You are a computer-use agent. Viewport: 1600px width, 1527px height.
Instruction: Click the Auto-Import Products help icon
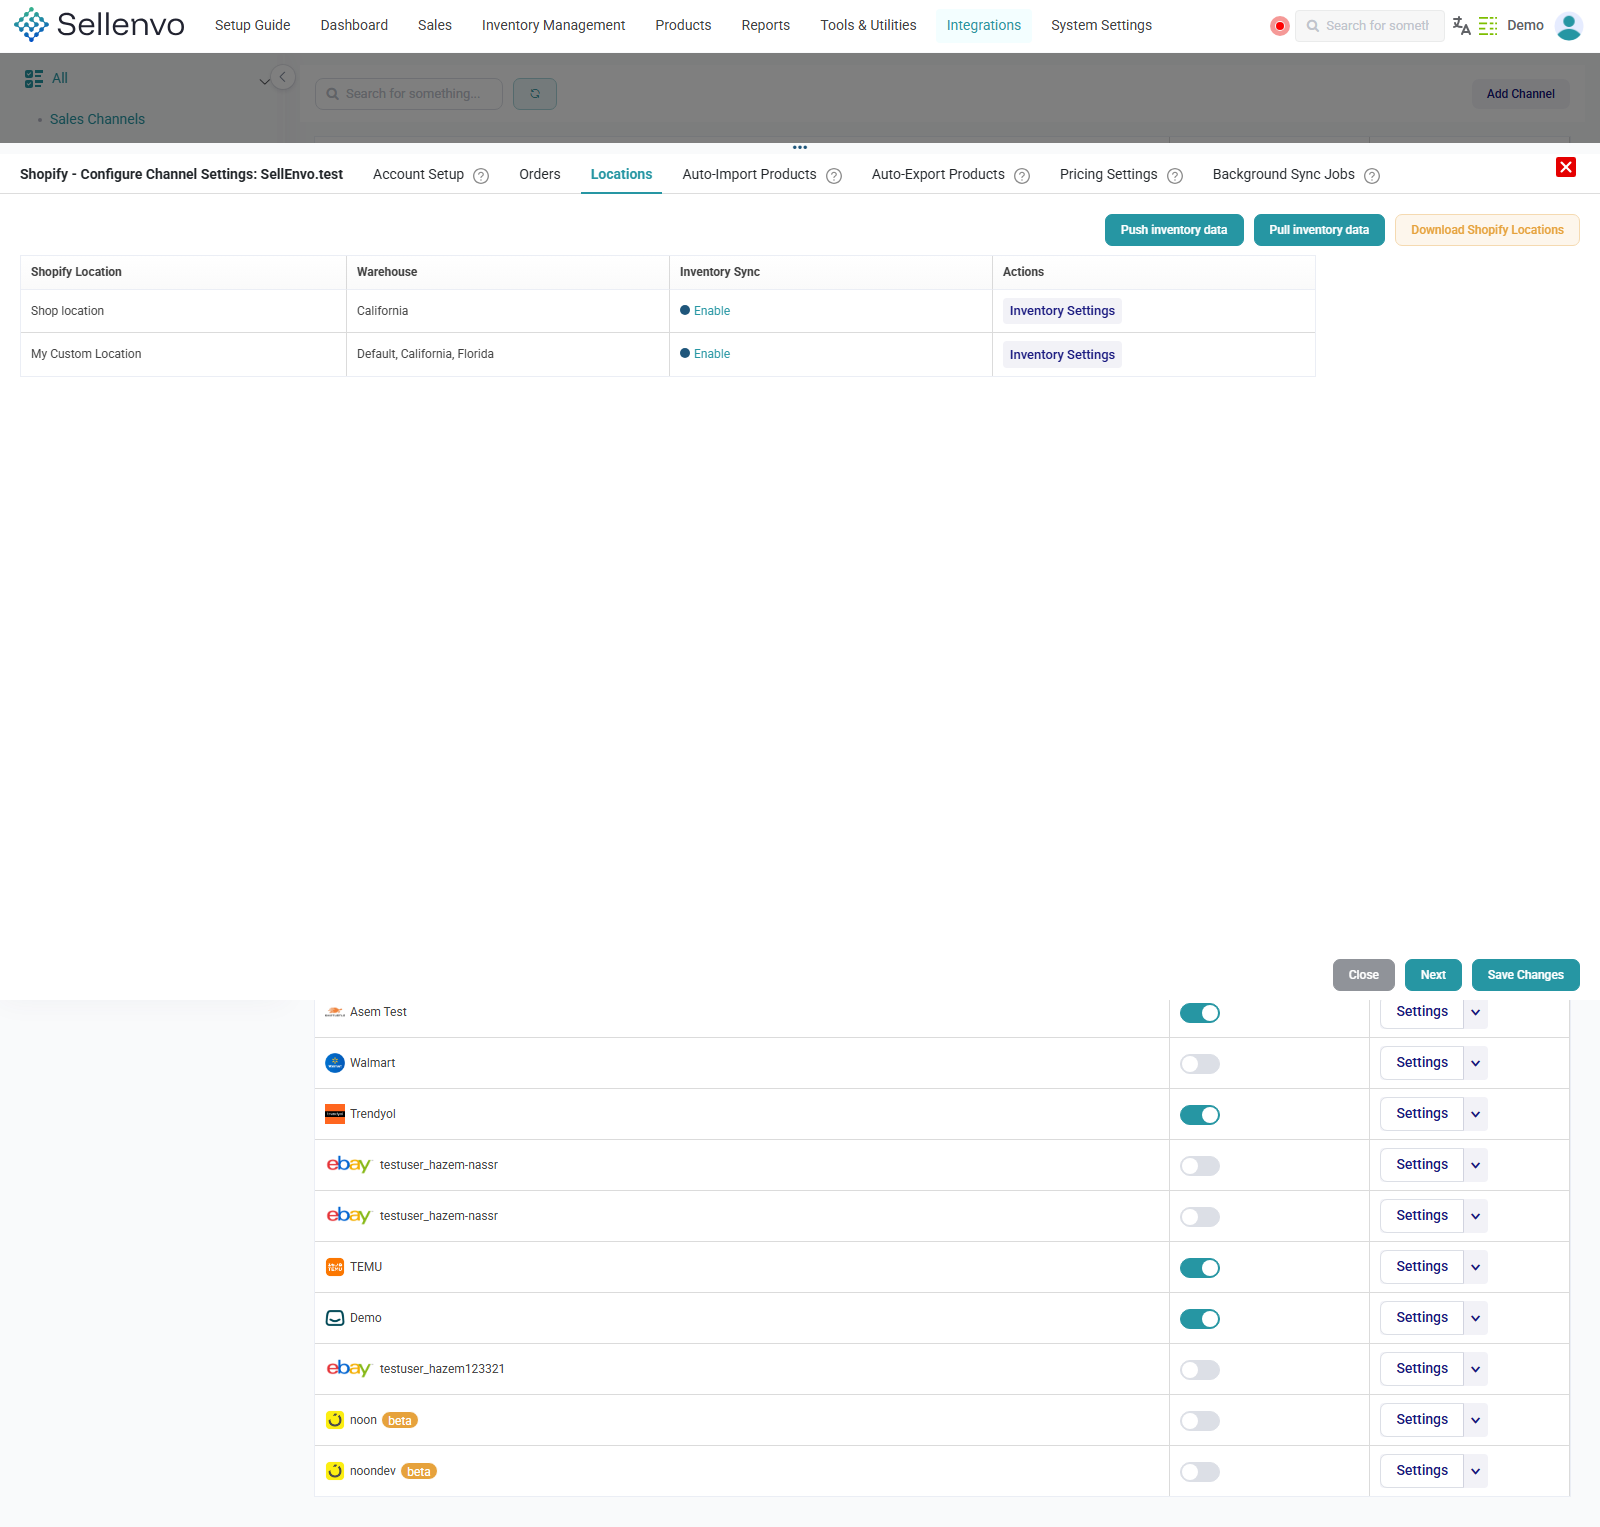tap(834, 176)
